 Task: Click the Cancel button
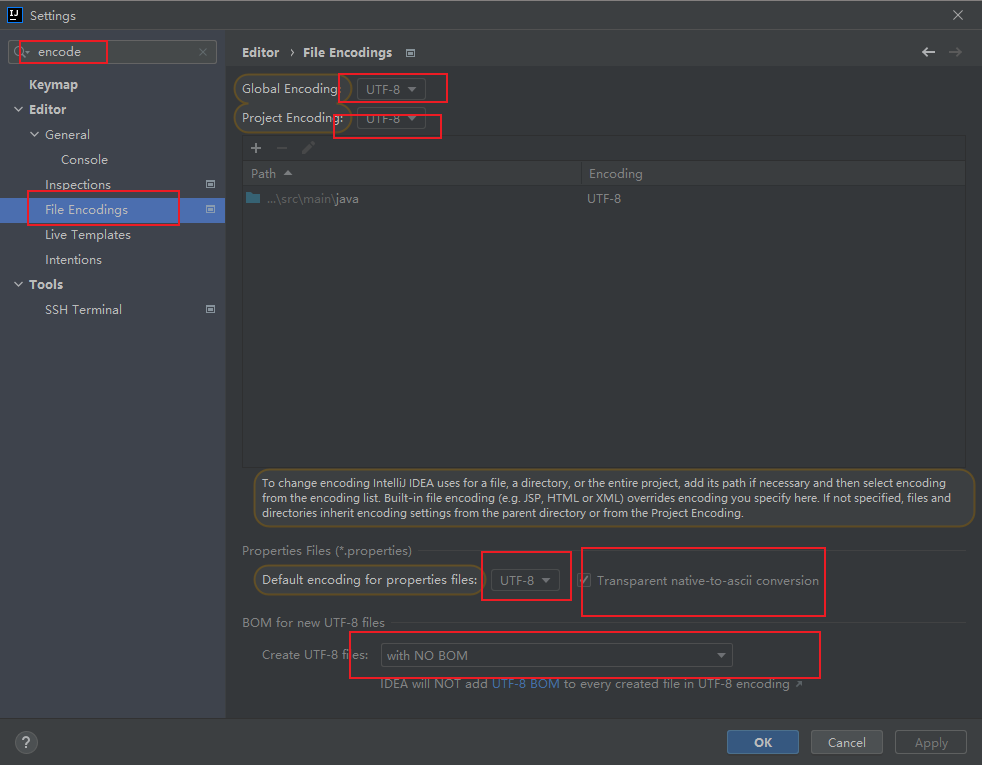847,742
